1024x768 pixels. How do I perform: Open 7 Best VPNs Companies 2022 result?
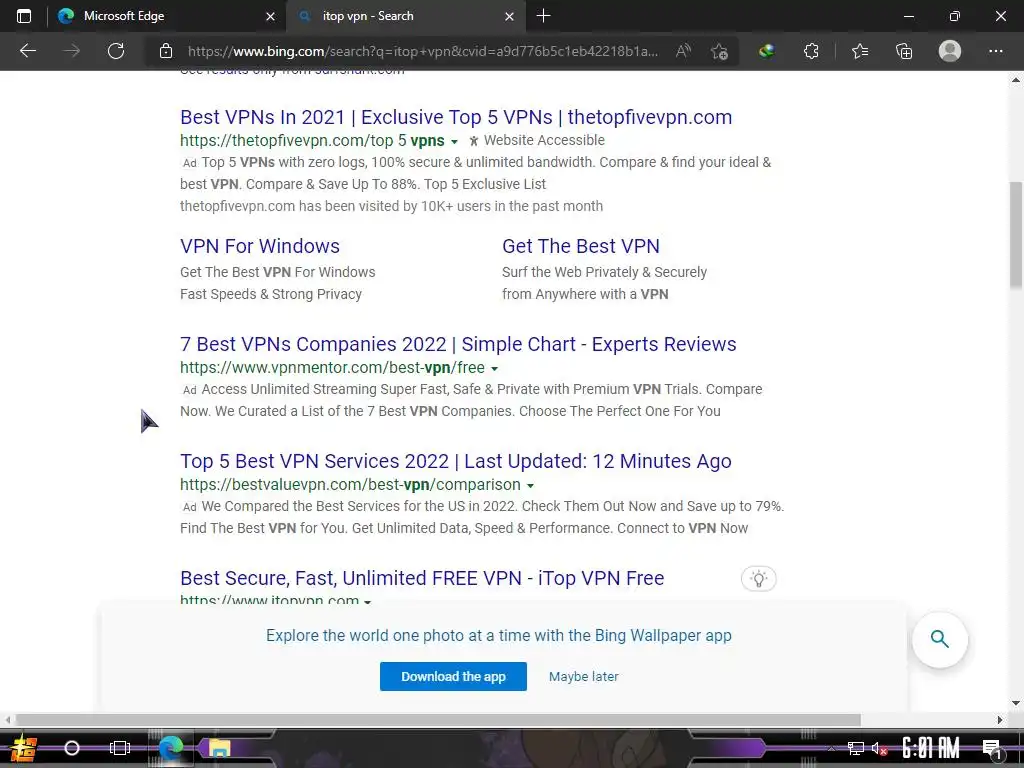pos(458,344)
